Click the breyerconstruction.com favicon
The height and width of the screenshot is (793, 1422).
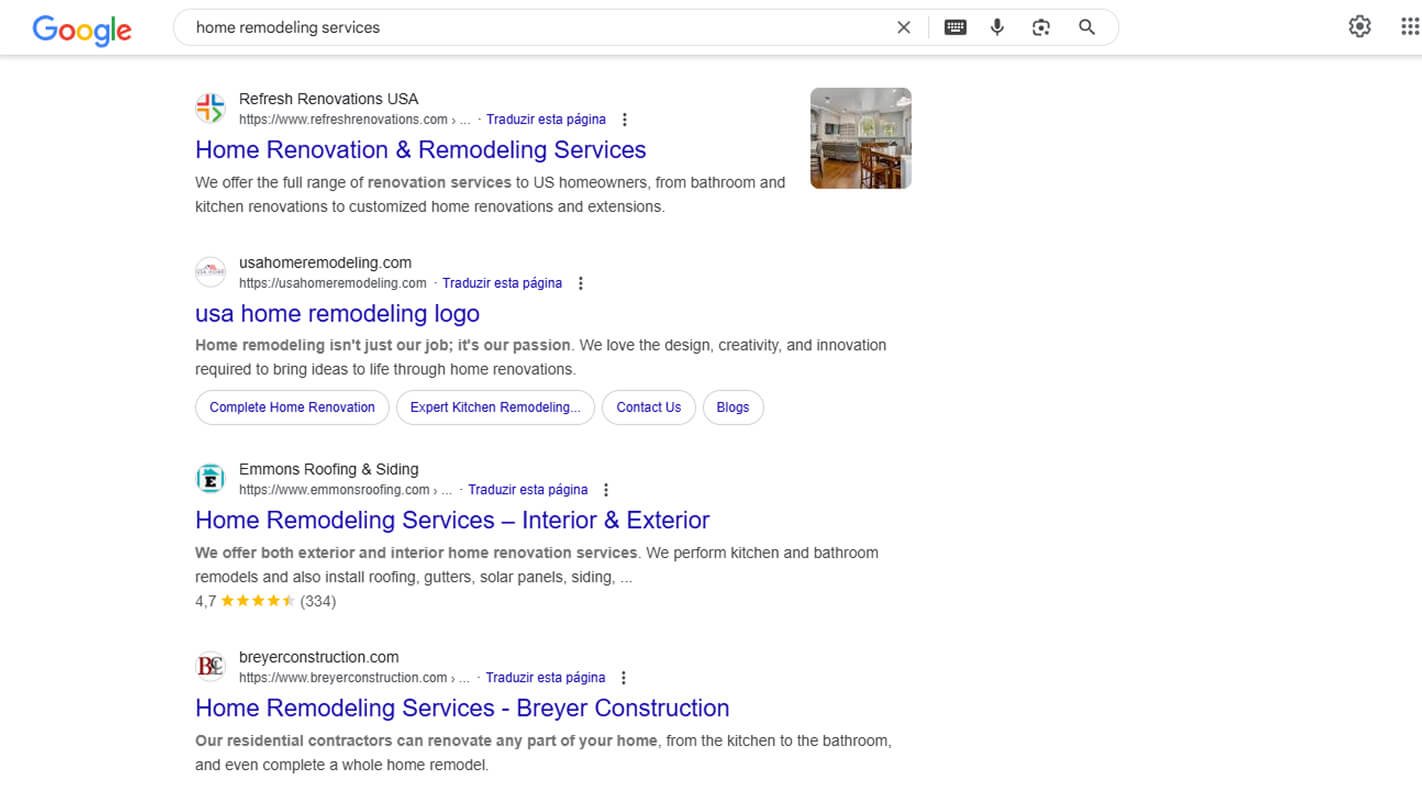coord(210,666)
